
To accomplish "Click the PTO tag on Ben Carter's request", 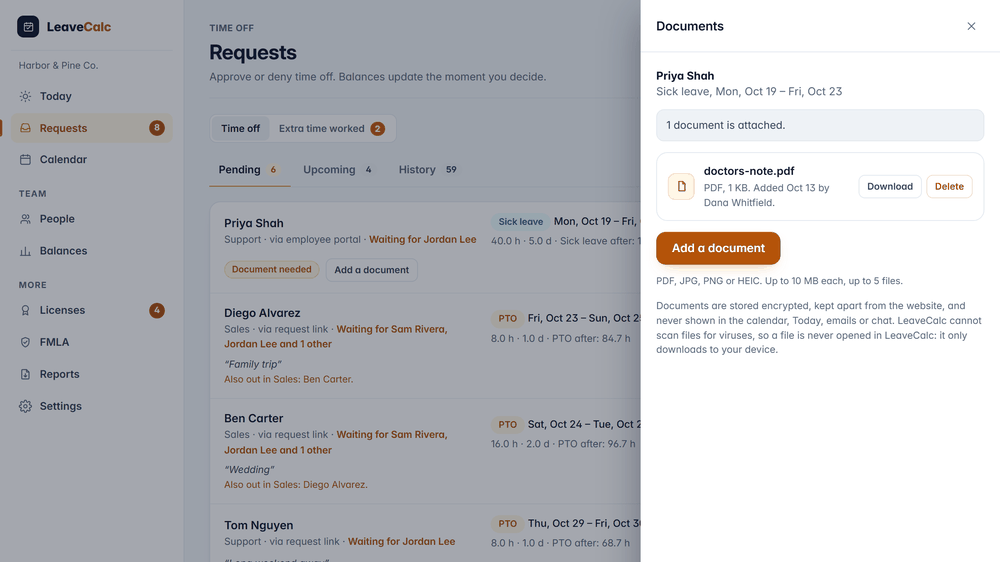I will [508, 424].
